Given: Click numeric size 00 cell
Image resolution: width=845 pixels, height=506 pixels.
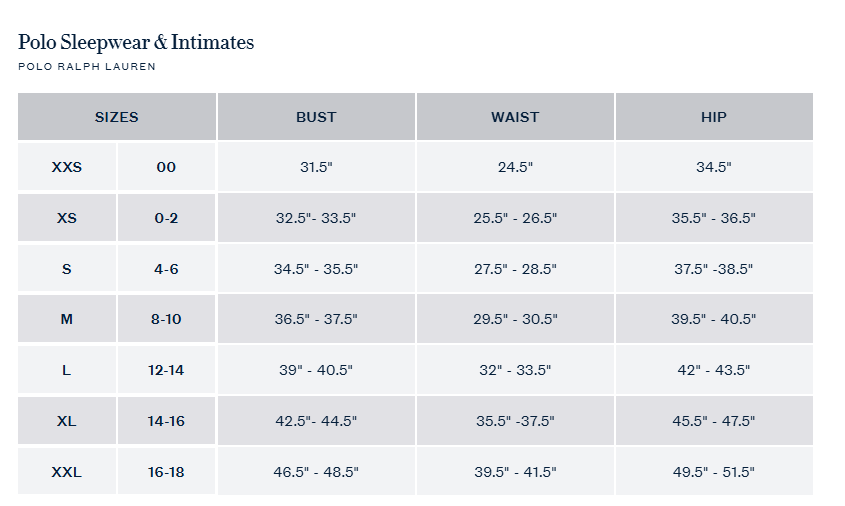Looking at the screenshot, I should 166,167.
